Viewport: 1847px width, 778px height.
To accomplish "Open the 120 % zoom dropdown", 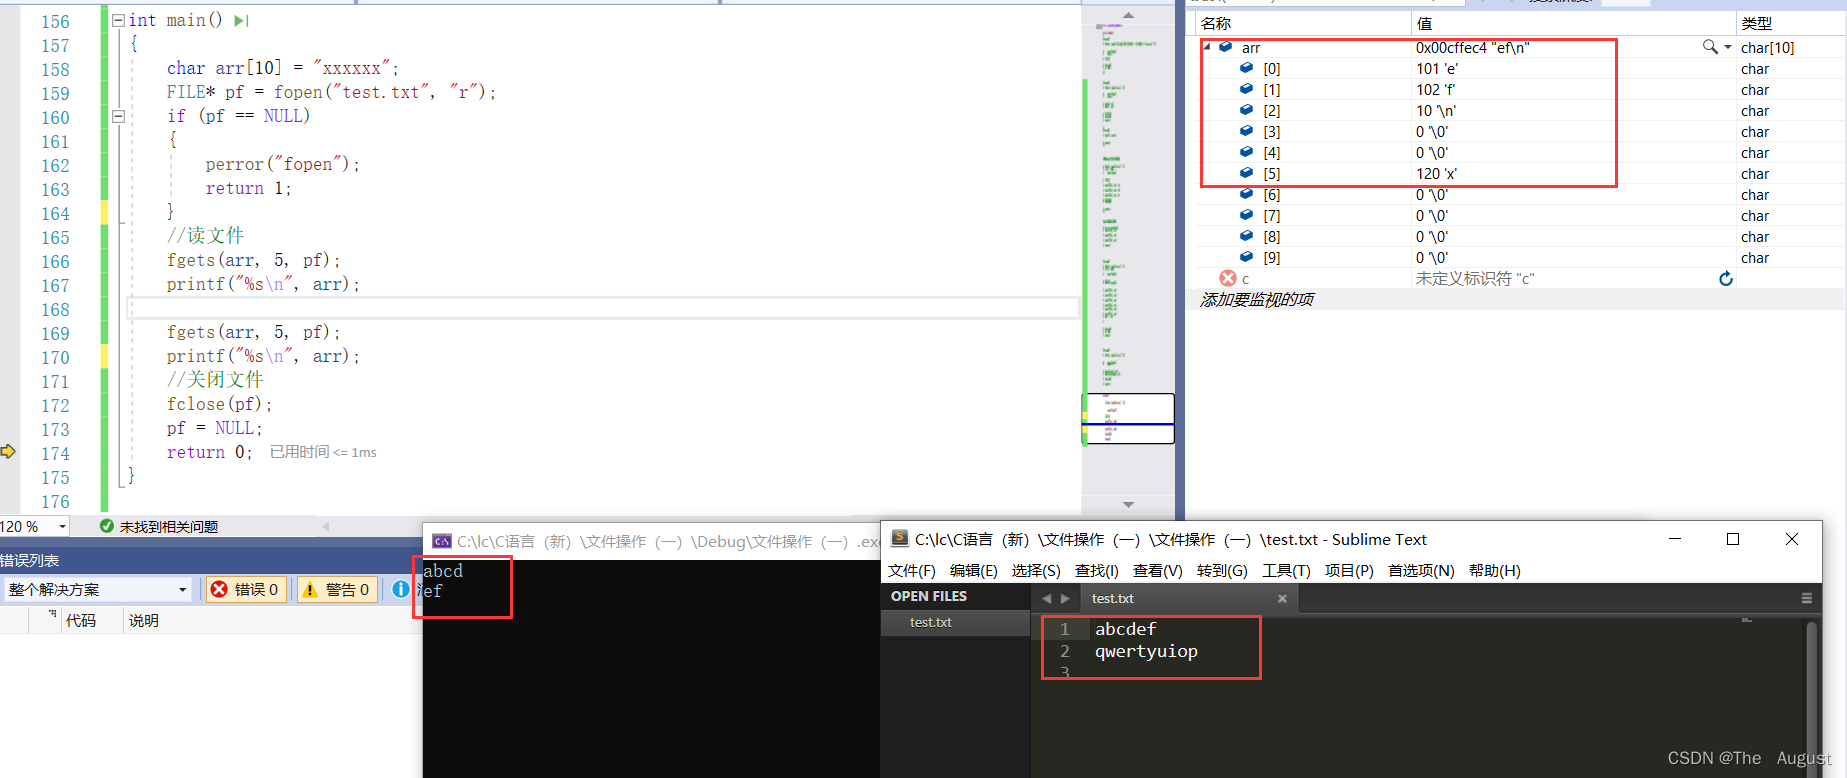I will click(62, 526).
